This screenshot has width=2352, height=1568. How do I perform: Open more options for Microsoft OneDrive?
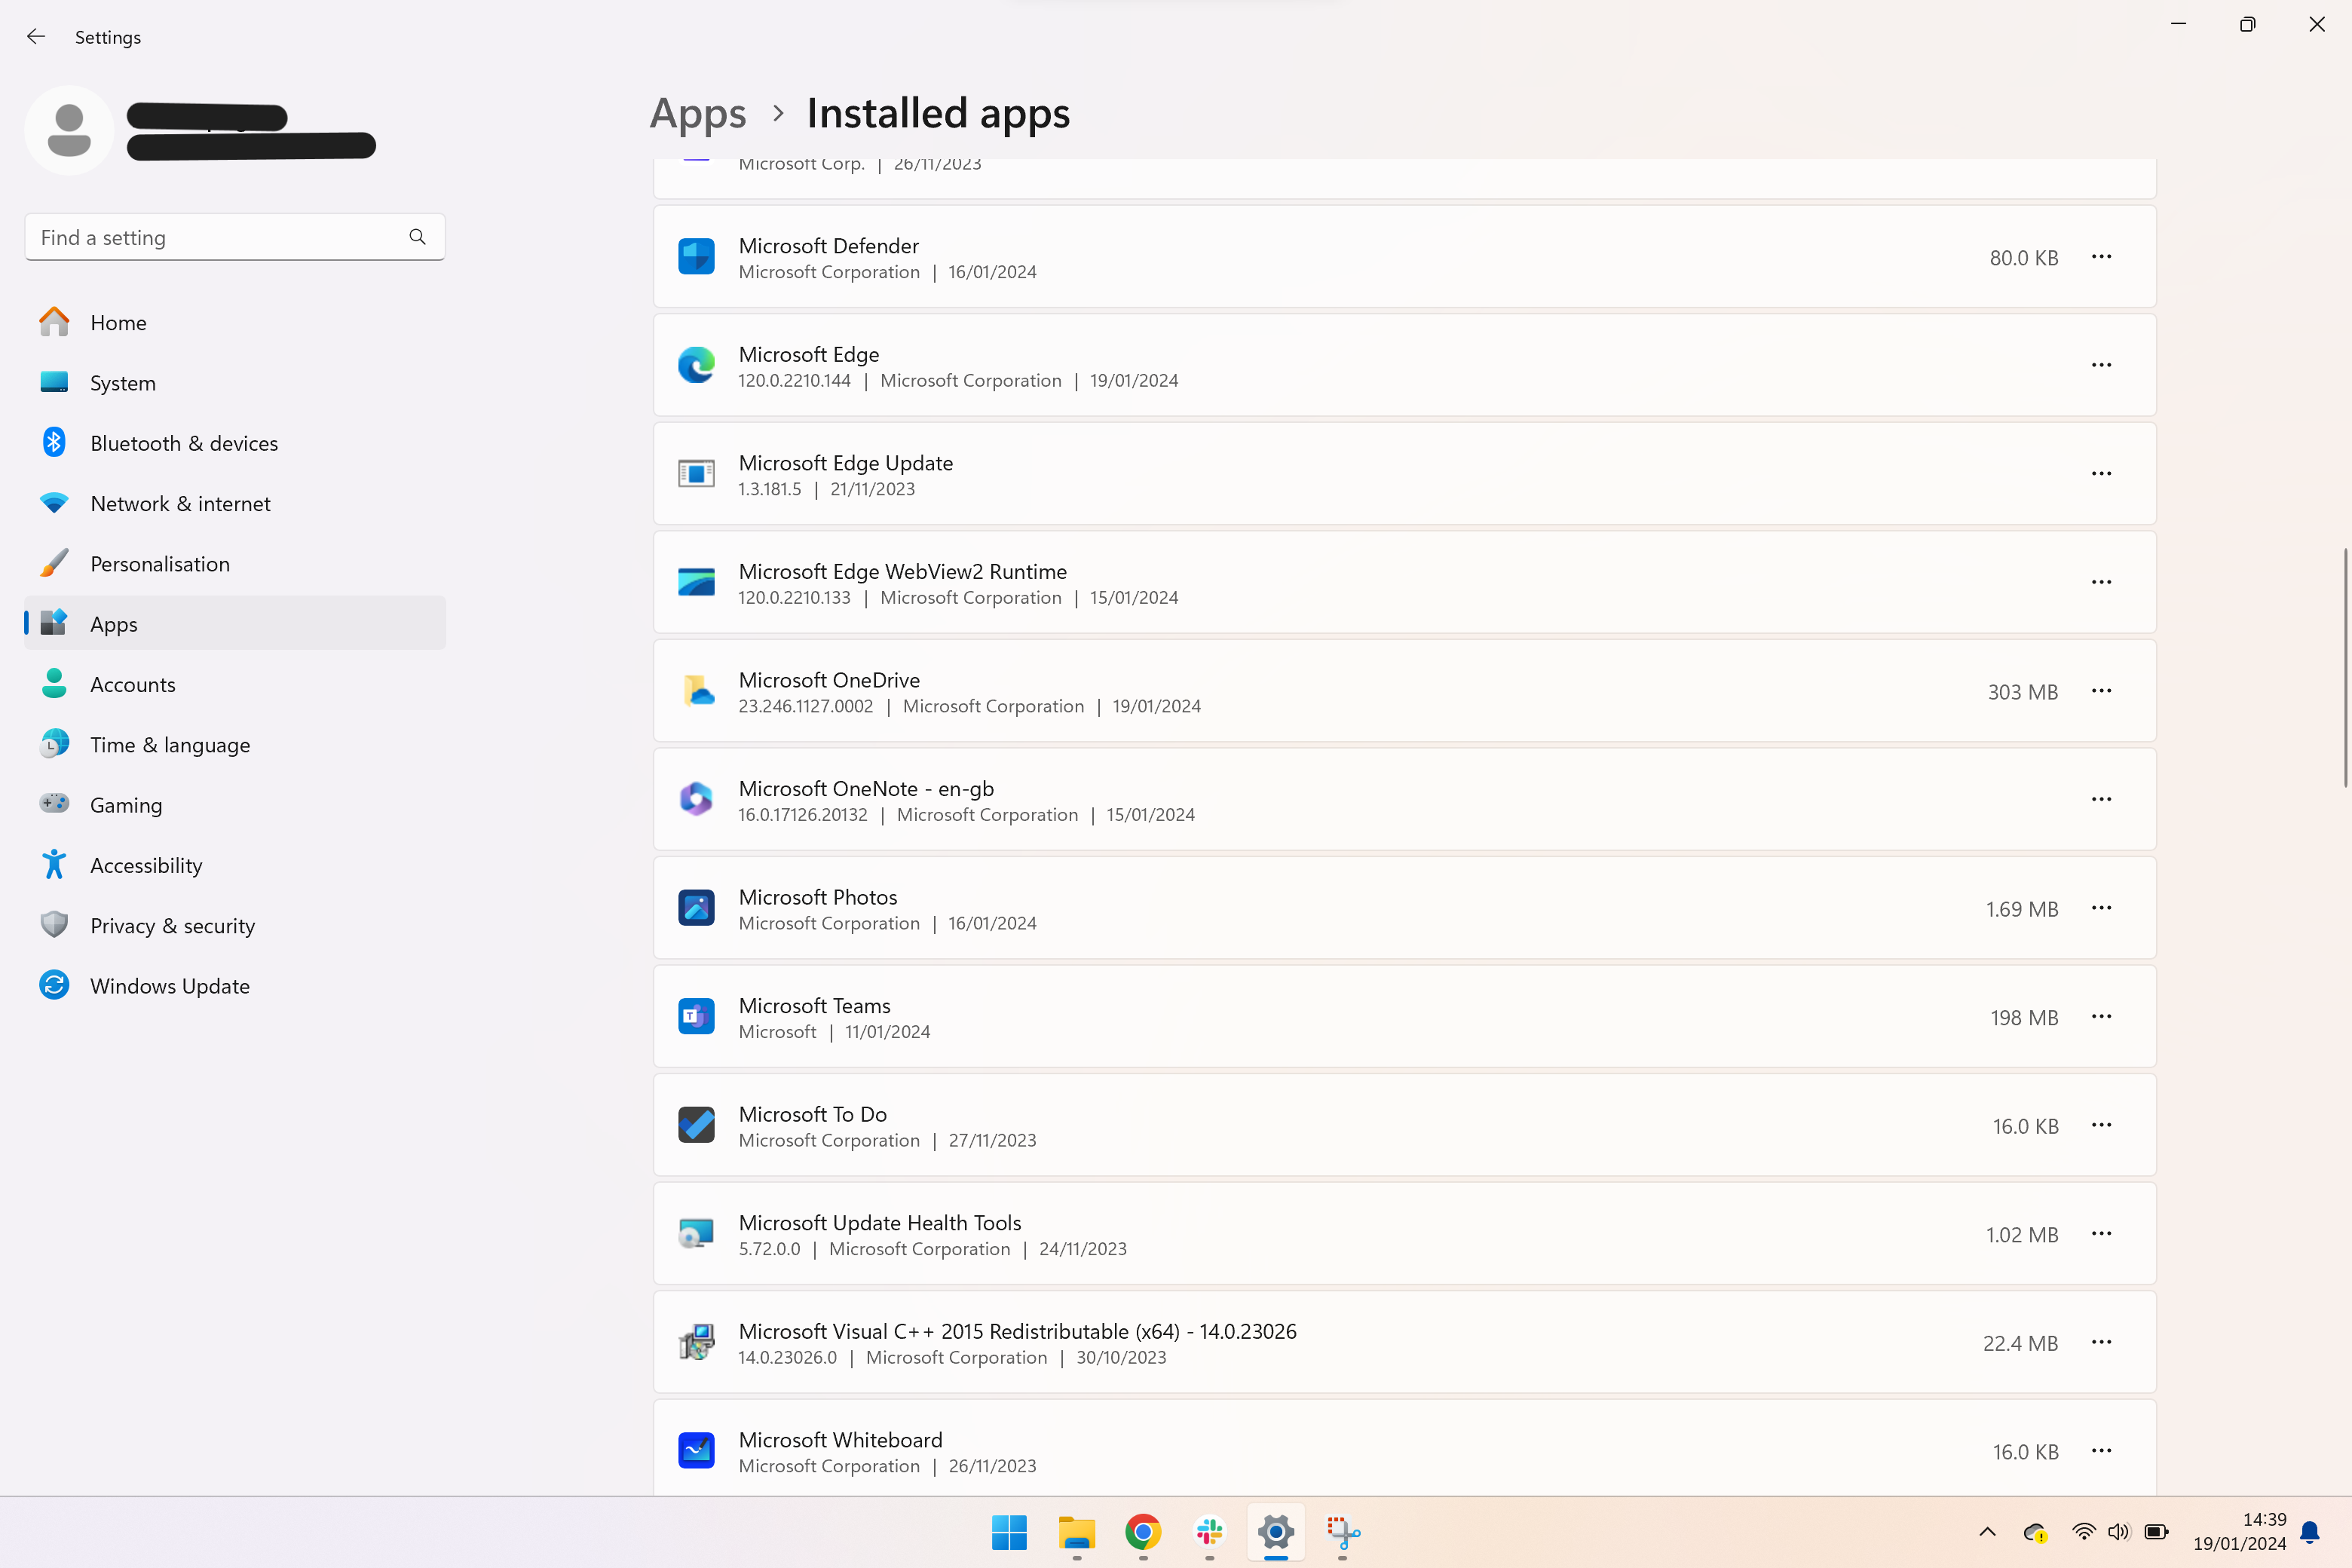(x=2101, y=691)
